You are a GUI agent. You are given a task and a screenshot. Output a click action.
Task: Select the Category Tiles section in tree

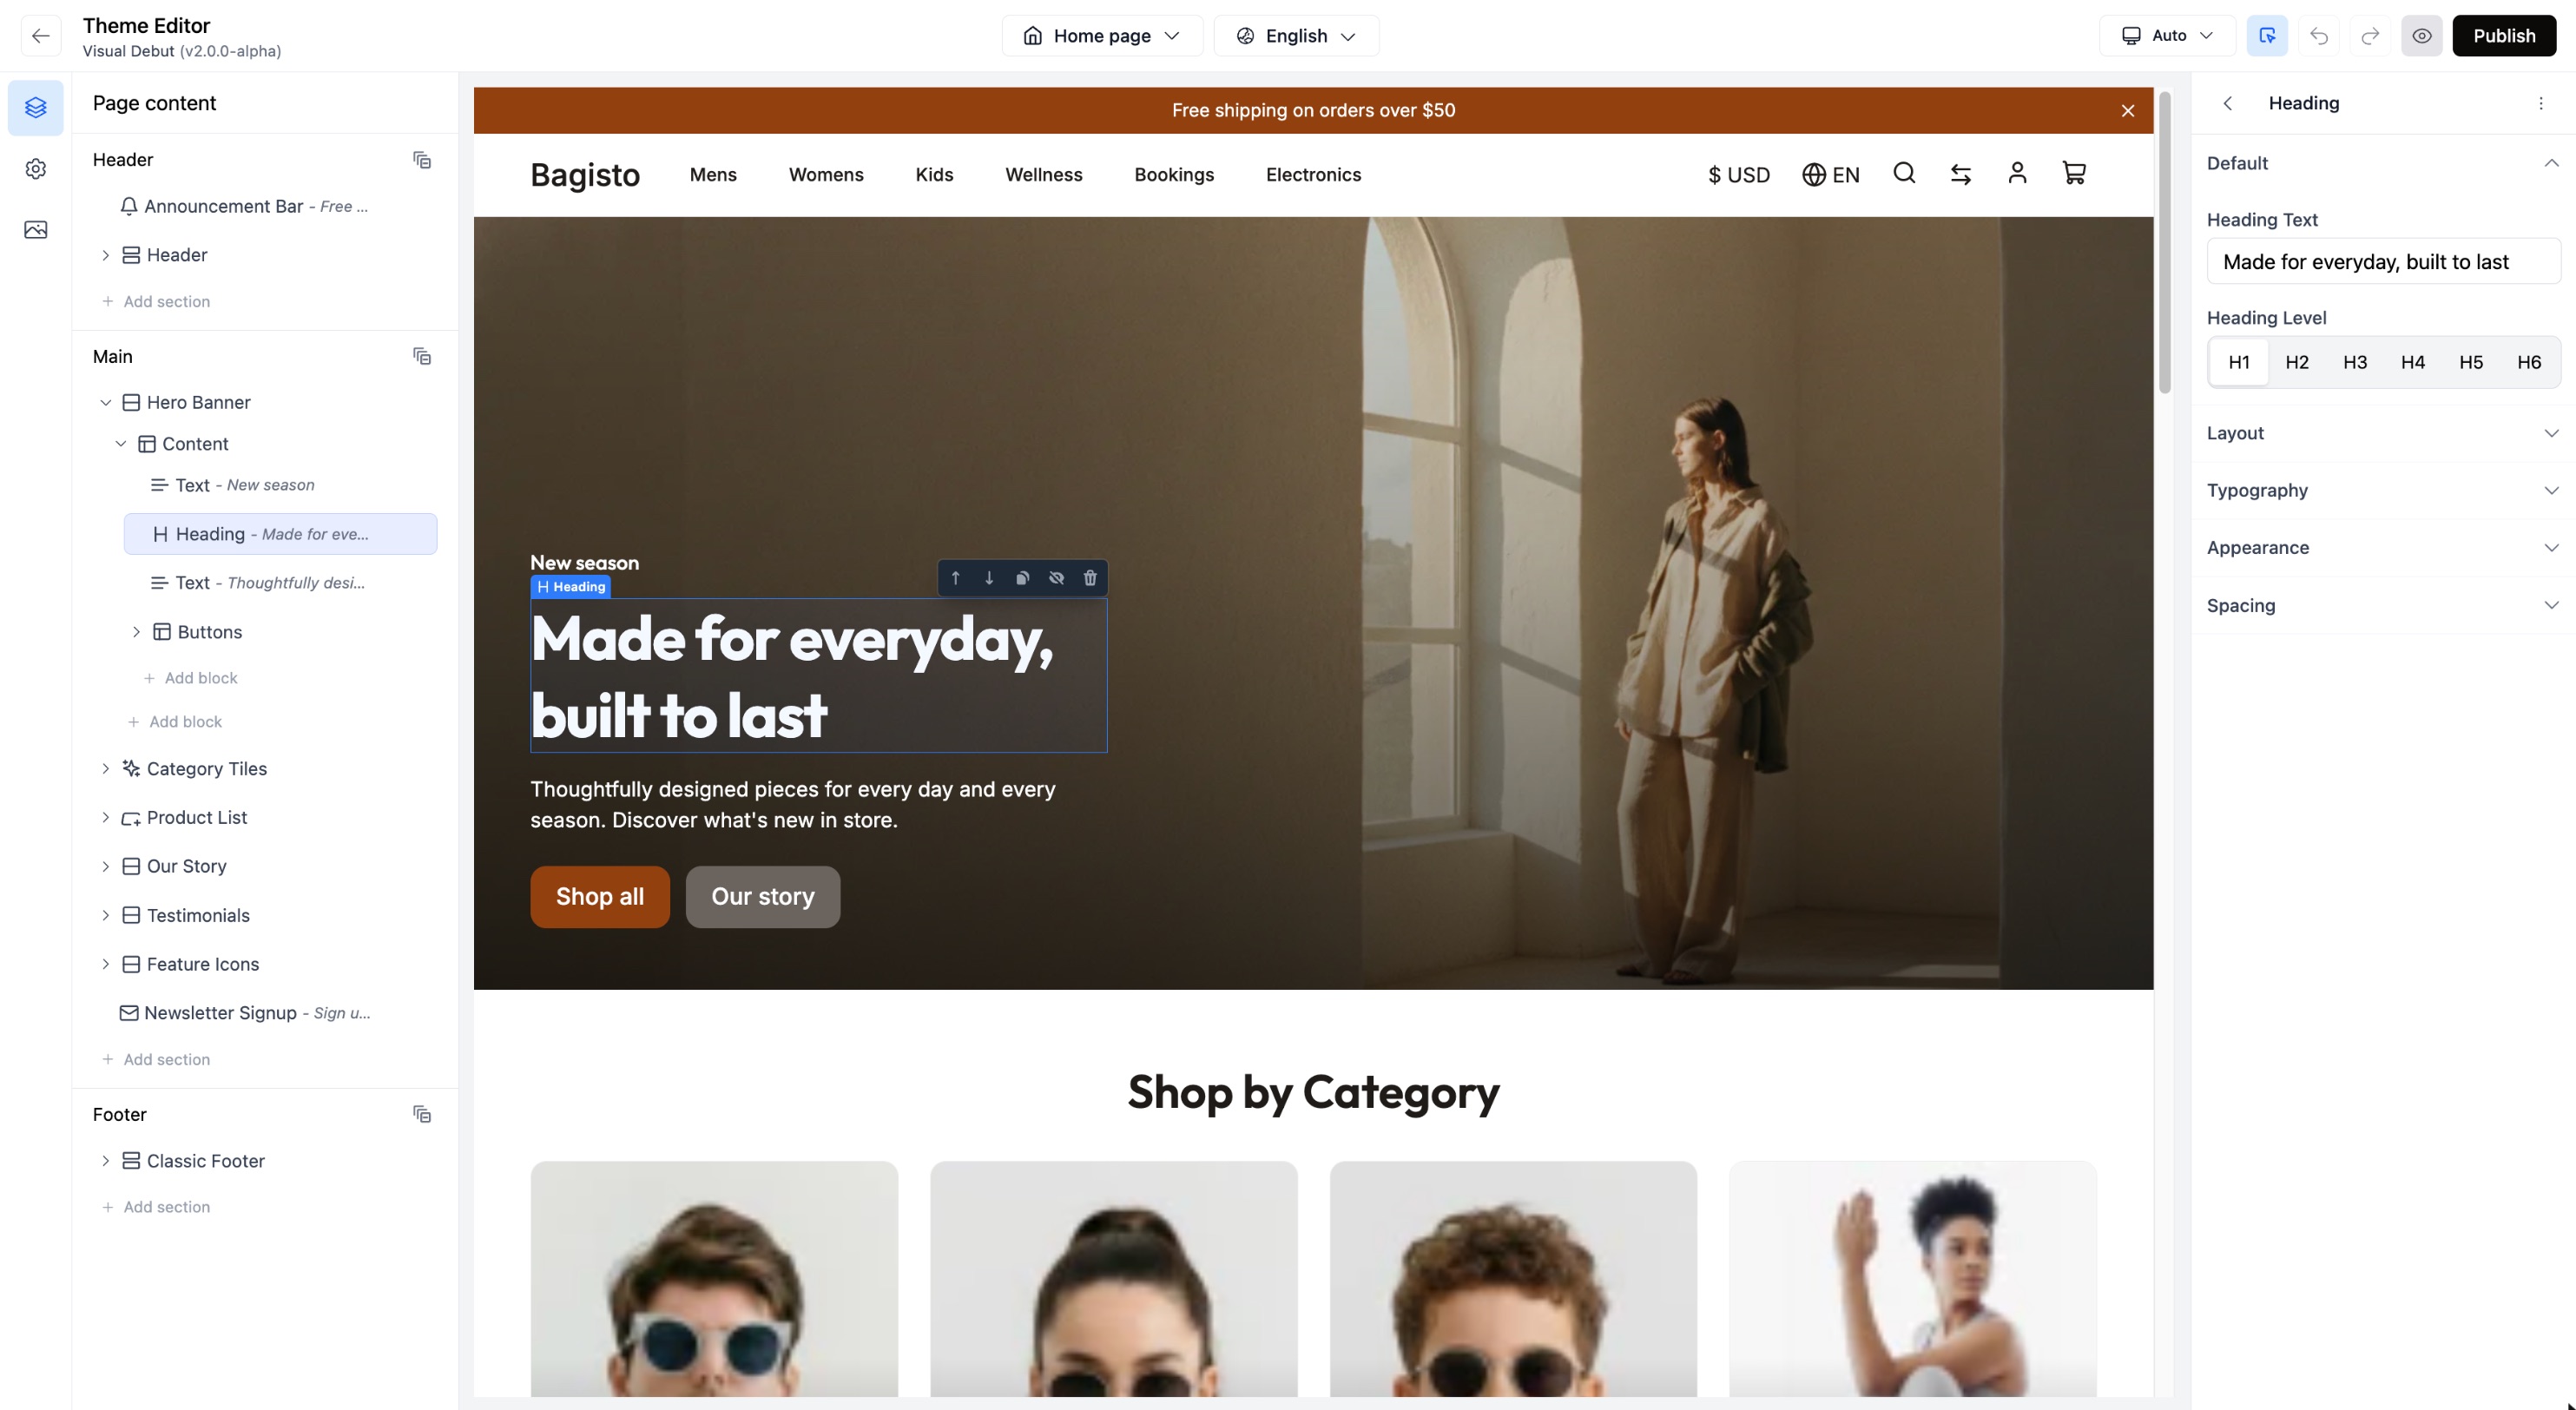tap(206, 768)
